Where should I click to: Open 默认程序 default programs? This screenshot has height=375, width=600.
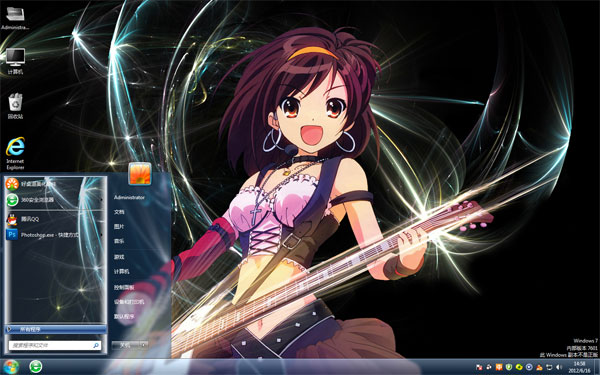pos(124,316)
